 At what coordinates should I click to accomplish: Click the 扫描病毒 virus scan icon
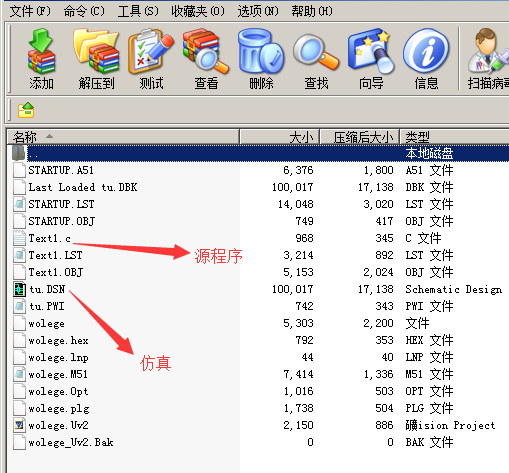pyautogui.click(x=488, y=59)
